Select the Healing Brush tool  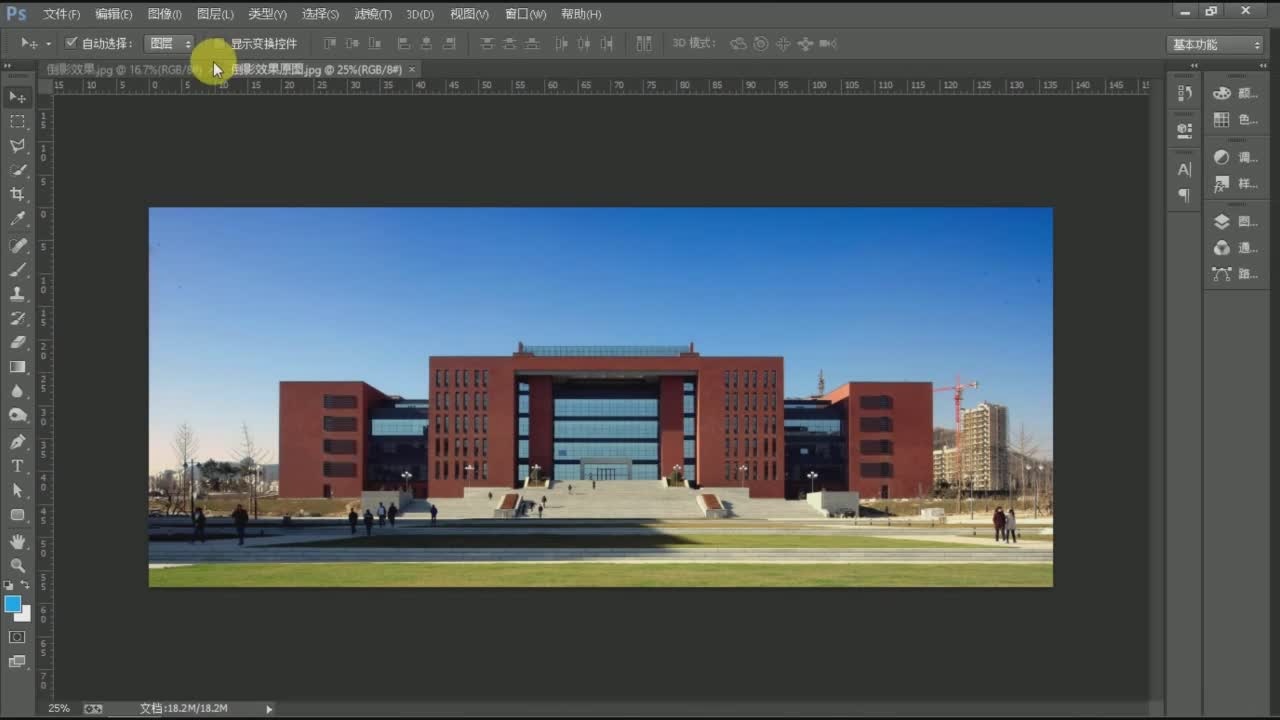point(18,245)
